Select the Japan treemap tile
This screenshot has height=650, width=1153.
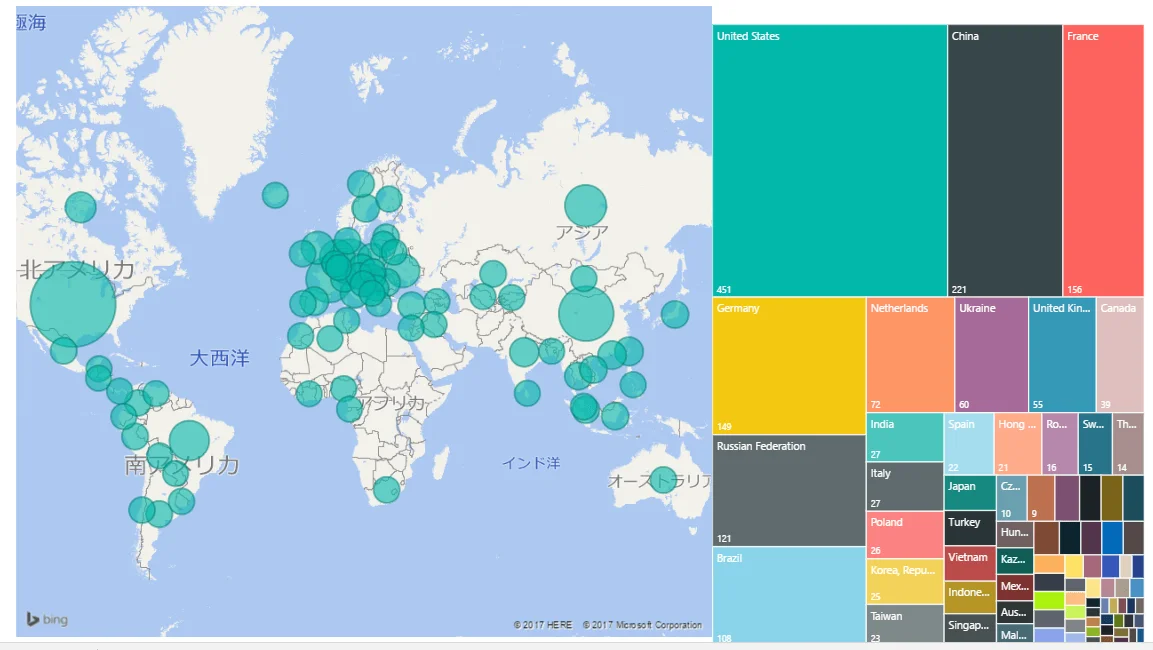point(970,493)
